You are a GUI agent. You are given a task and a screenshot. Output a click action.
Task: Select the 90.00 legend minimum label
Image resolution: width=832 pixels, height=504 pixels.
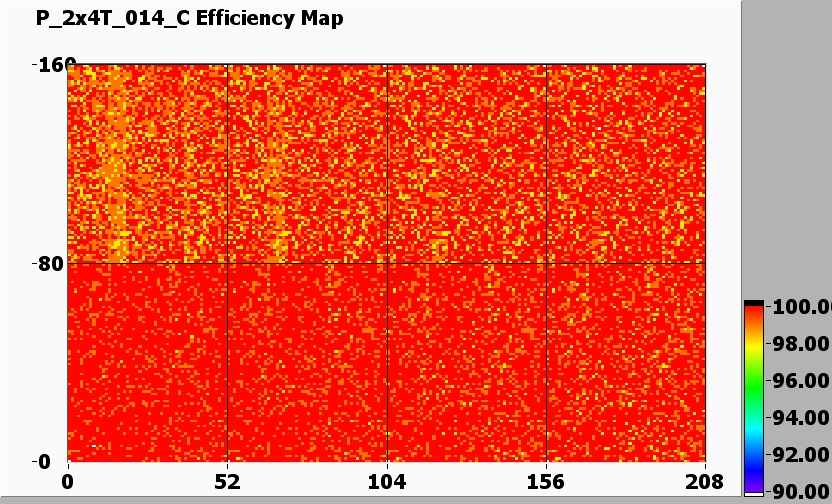[x=800, y=491]
